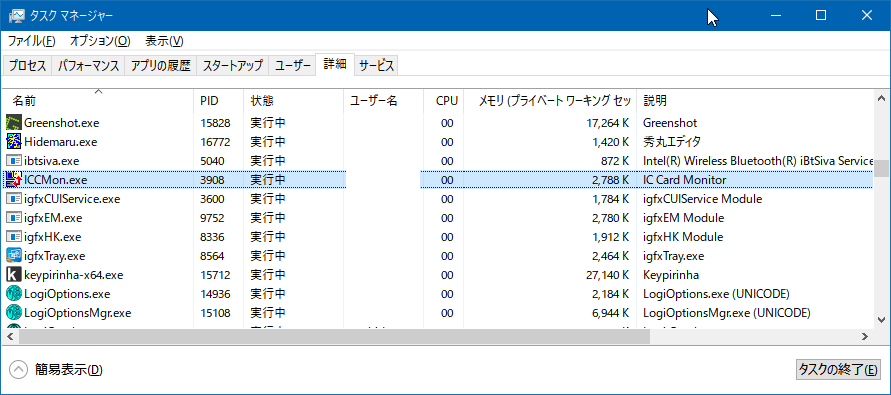891x395 pixels.
Task: Click the igfxHK.exe process icon
Action: pyautogui.click(x=14, y=237)
